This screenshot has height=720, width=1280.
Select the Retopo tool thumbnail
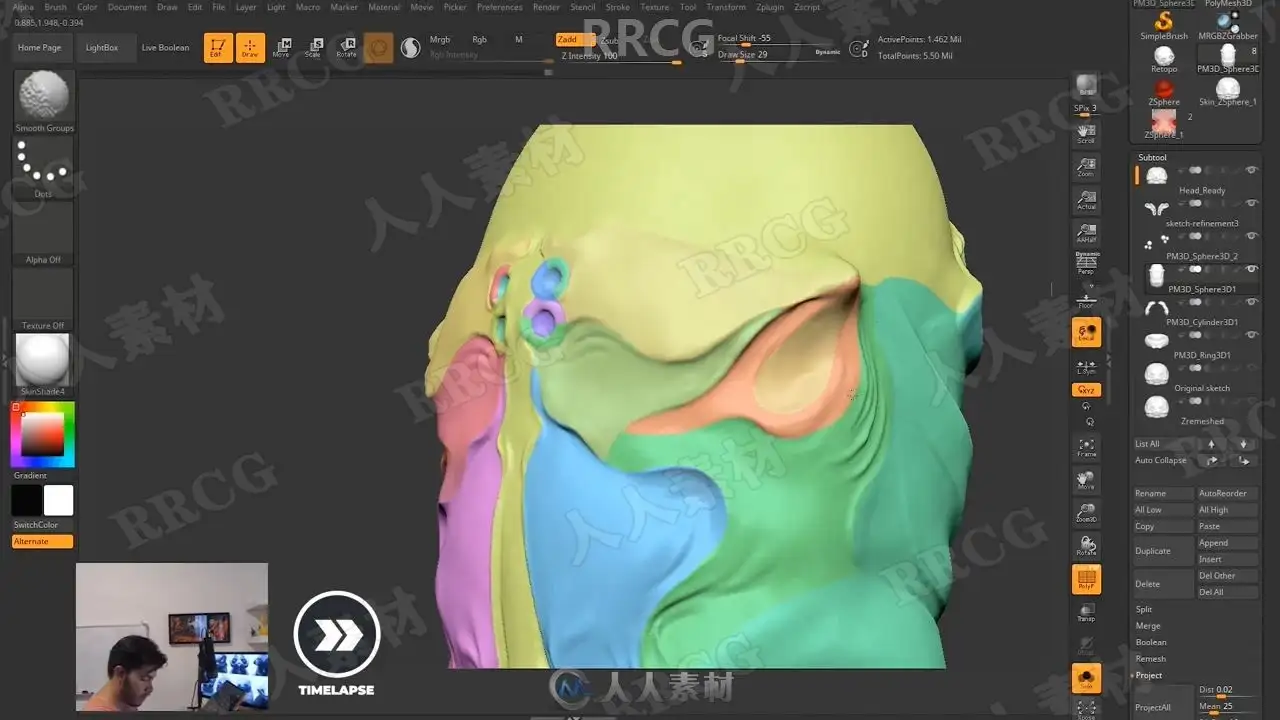tap(1164, 59)
